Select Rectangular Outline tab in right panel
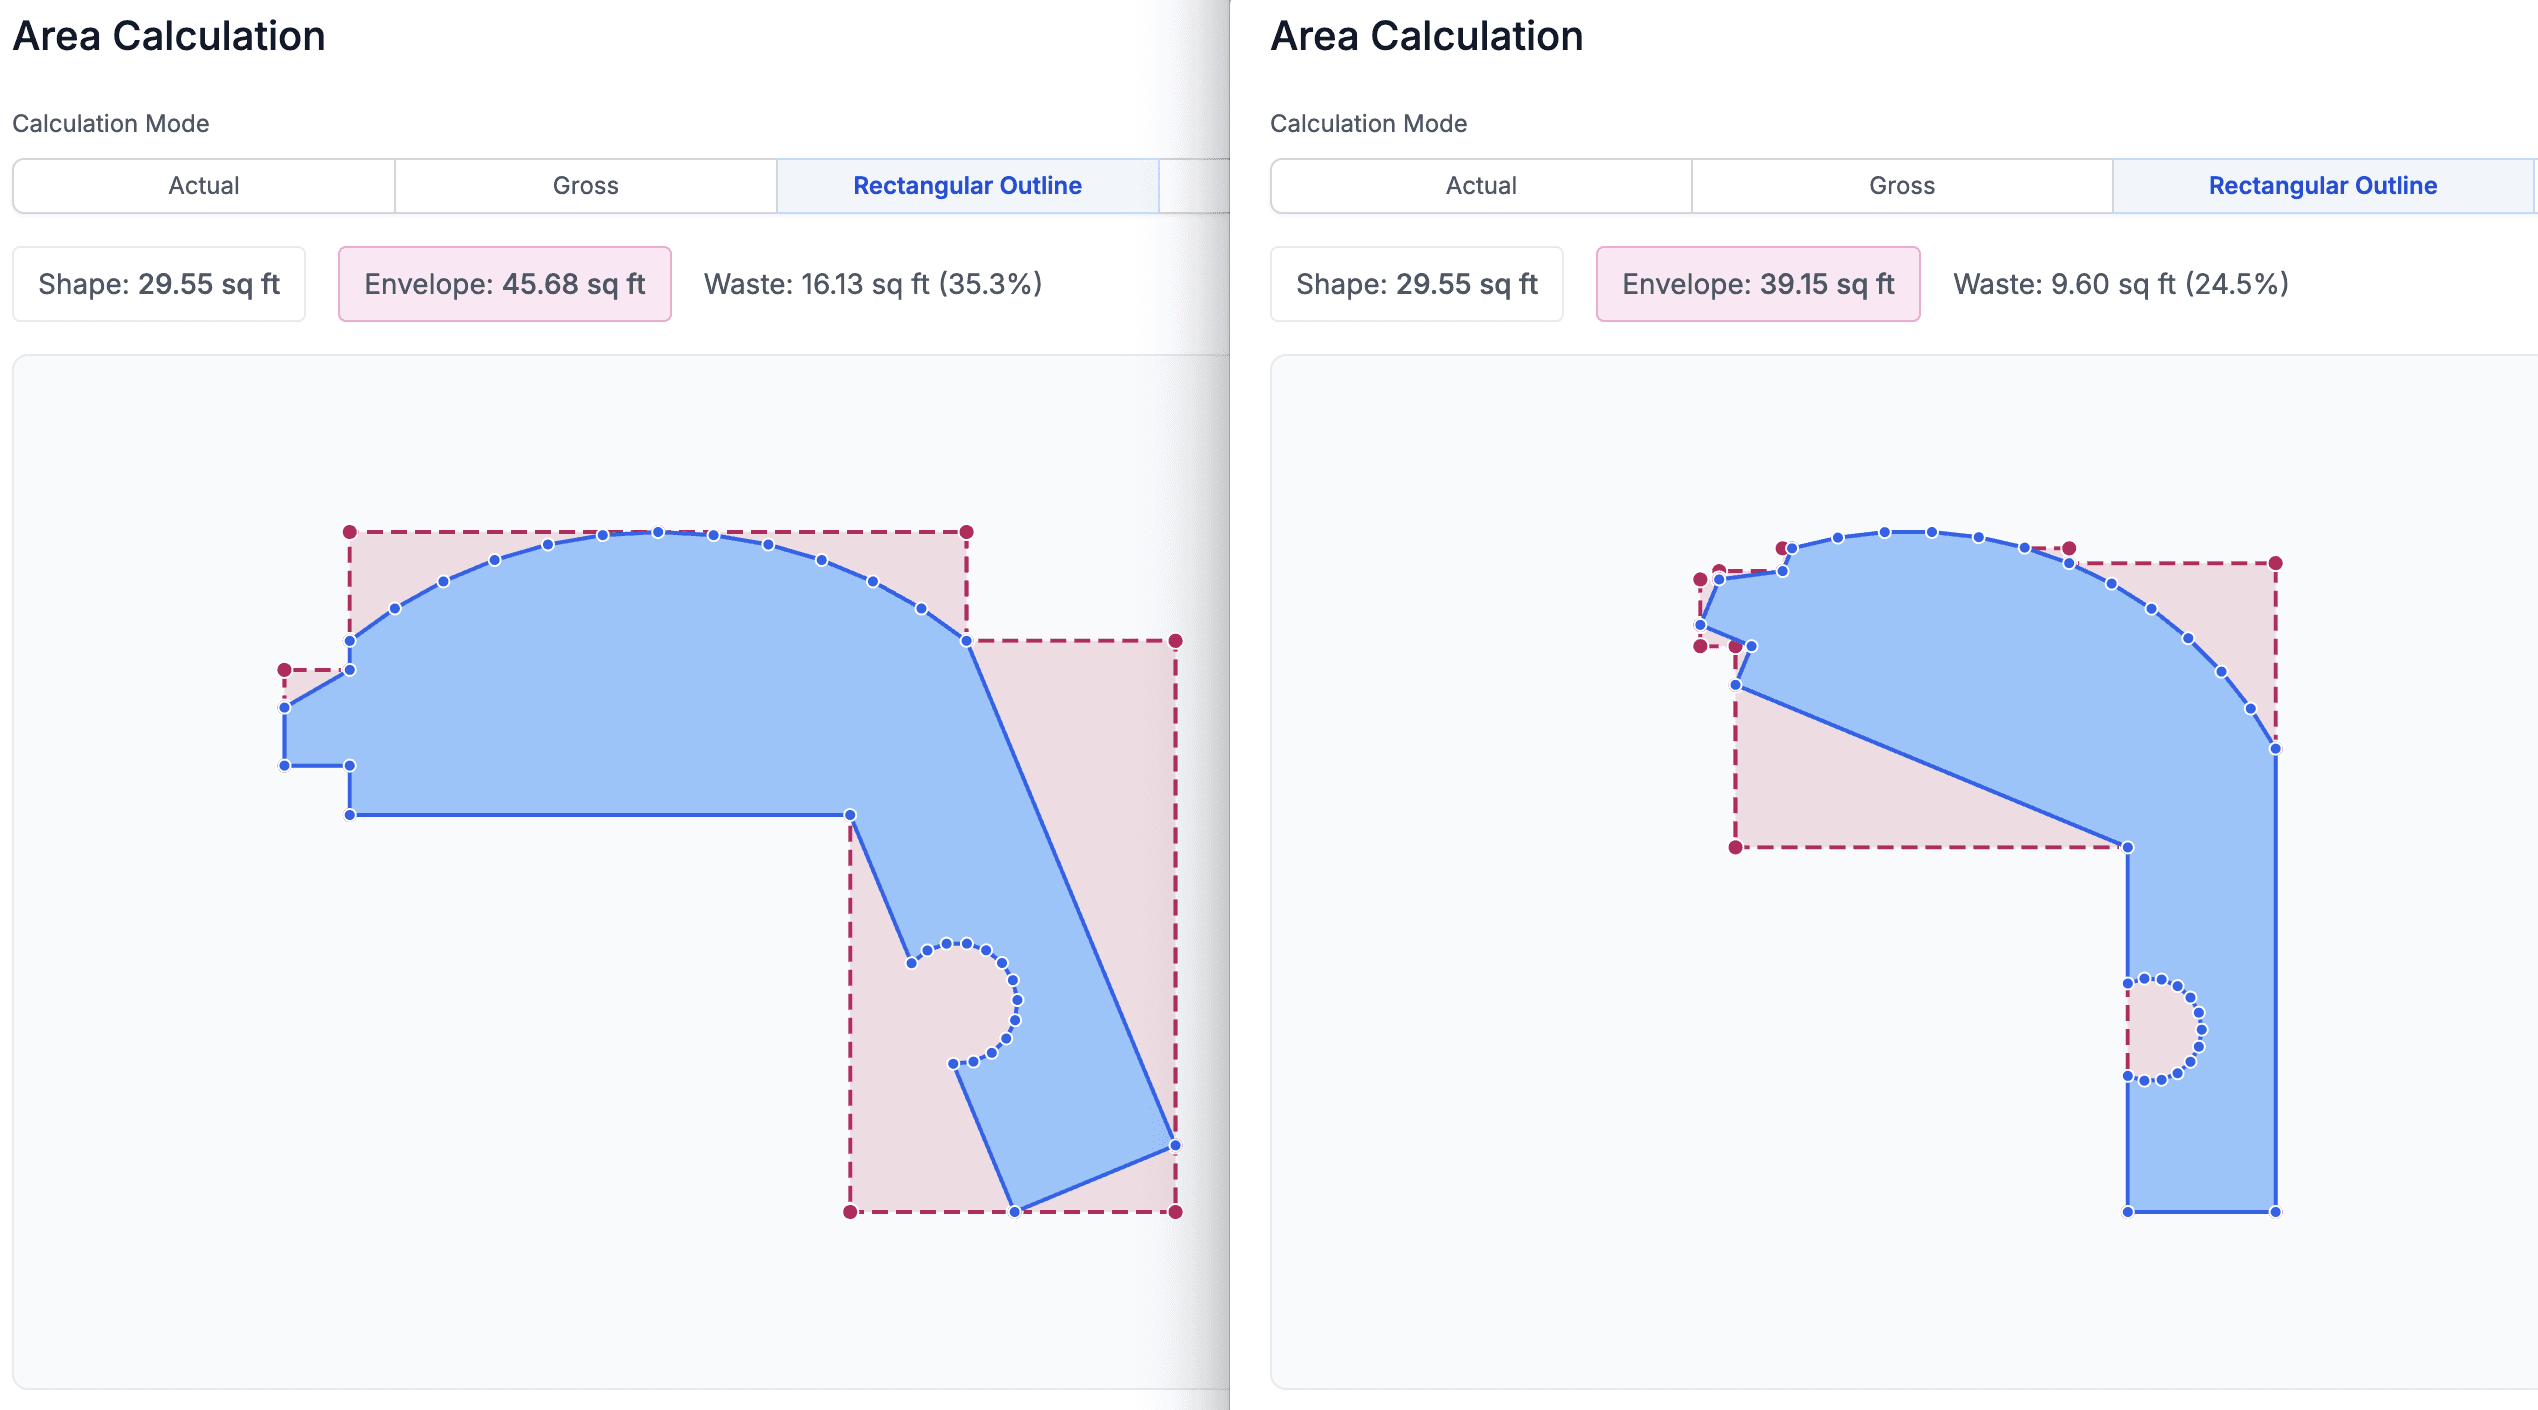2538x1410 pixels. [x=2322, y=186]
